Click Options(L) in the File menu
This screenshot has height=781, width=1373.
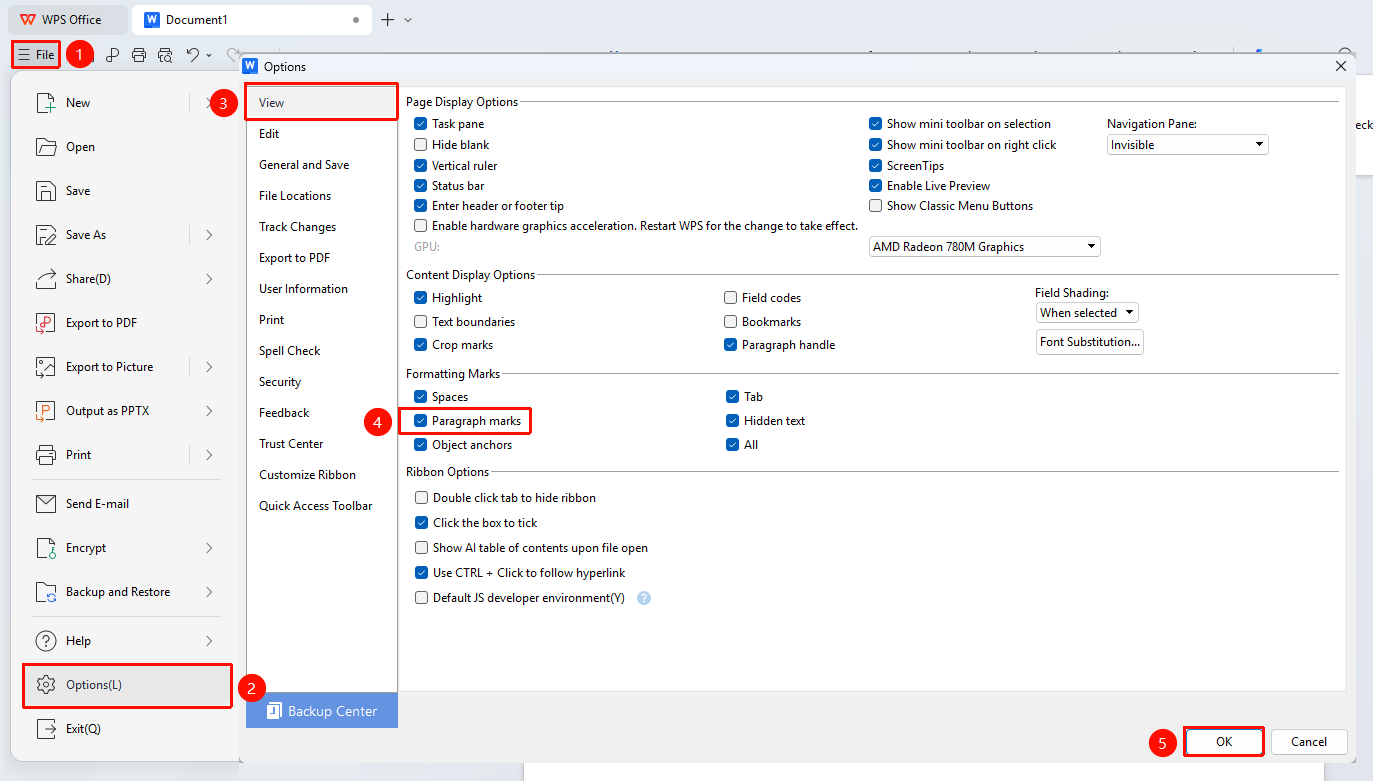(x=127, y=685)
